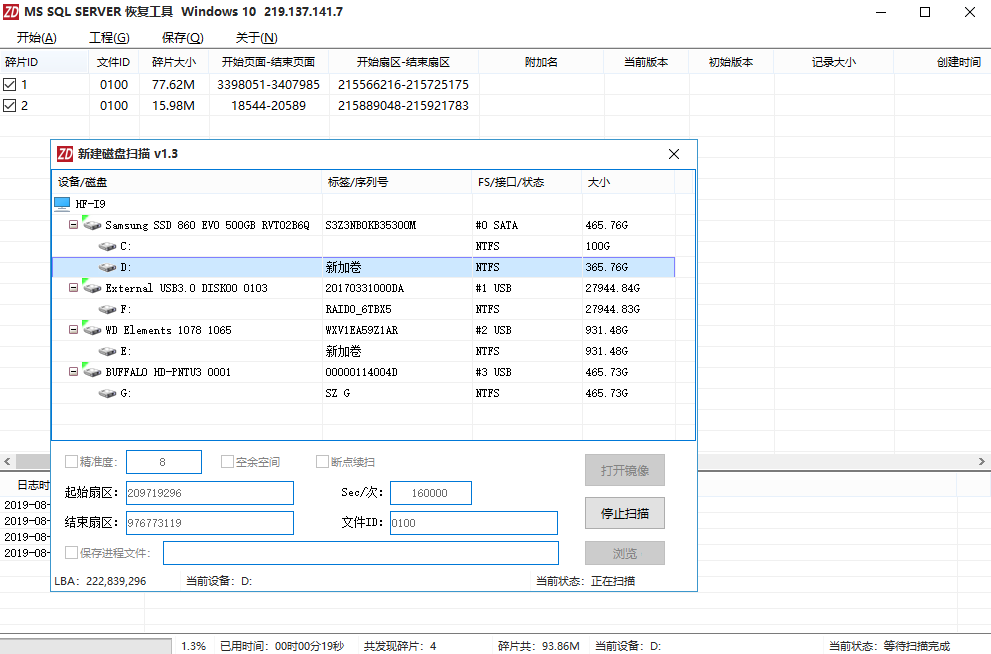991x654 pixels.
Task: Click the ZD logo in scan dialog title
Action: pyautogui.click(x=65, y=154)
